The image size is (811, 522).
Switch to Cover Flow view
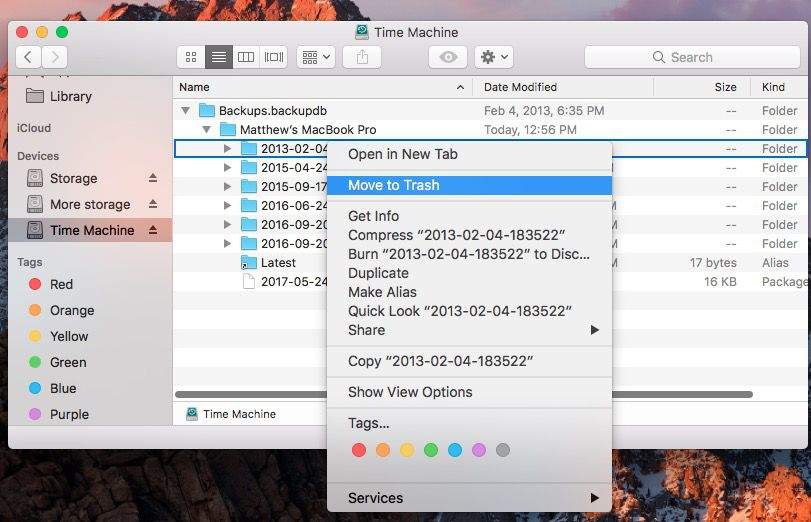274,57
